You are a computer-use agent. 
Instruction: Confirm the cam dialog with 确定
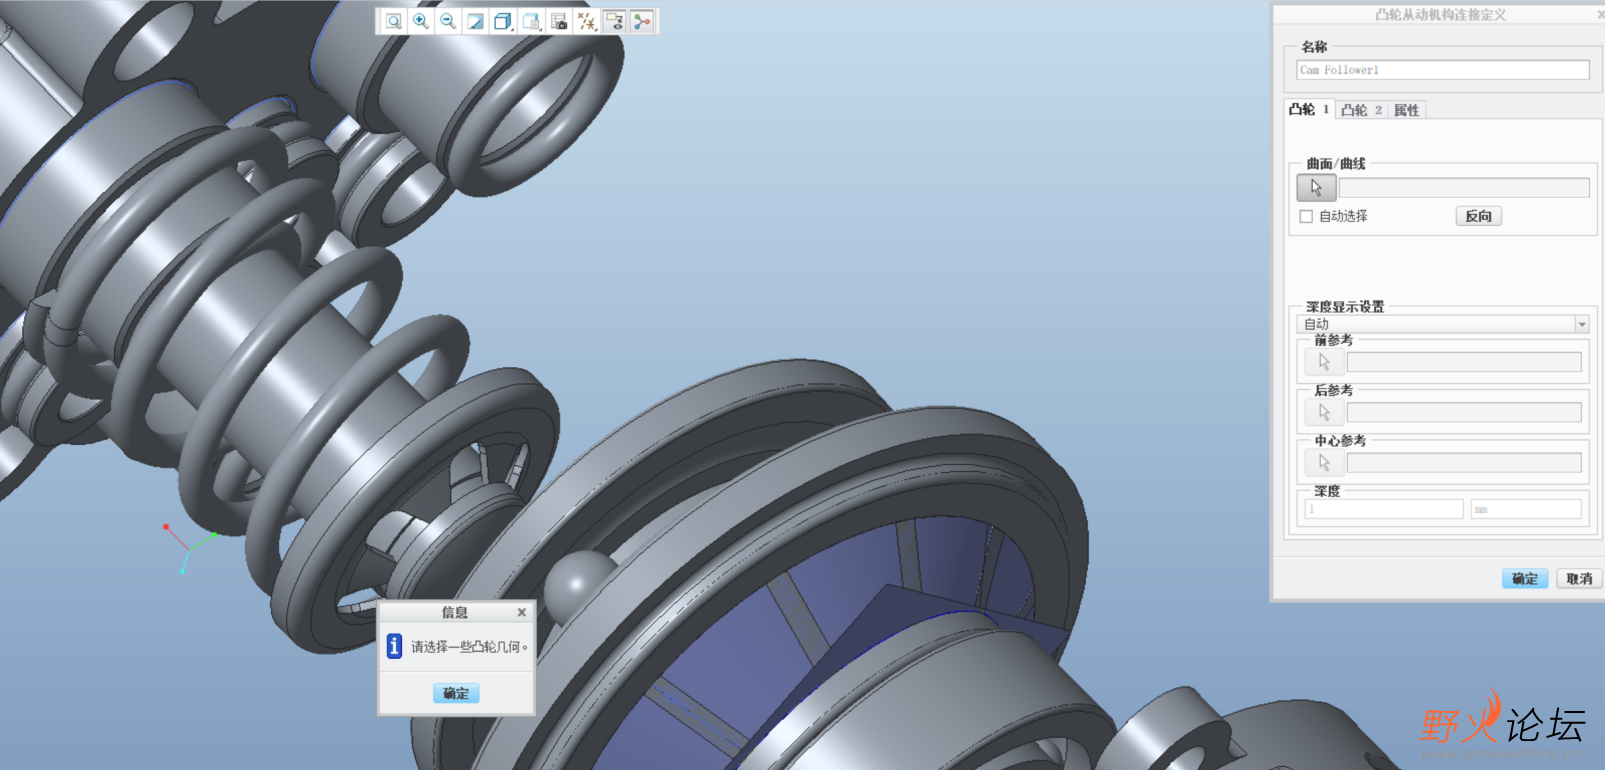[x=1525, y=578]
